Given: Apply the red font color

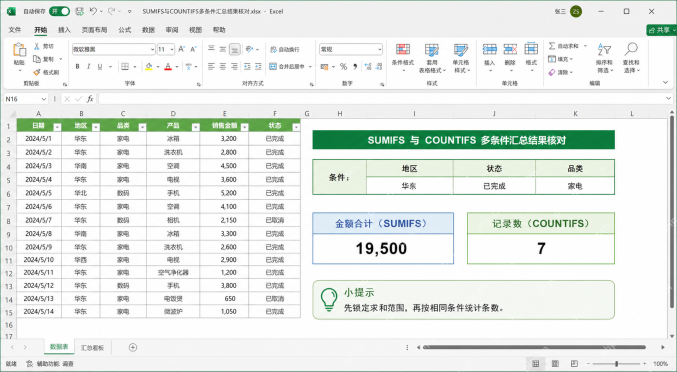Looking at the screenshot, I should (x=168, y=66).
